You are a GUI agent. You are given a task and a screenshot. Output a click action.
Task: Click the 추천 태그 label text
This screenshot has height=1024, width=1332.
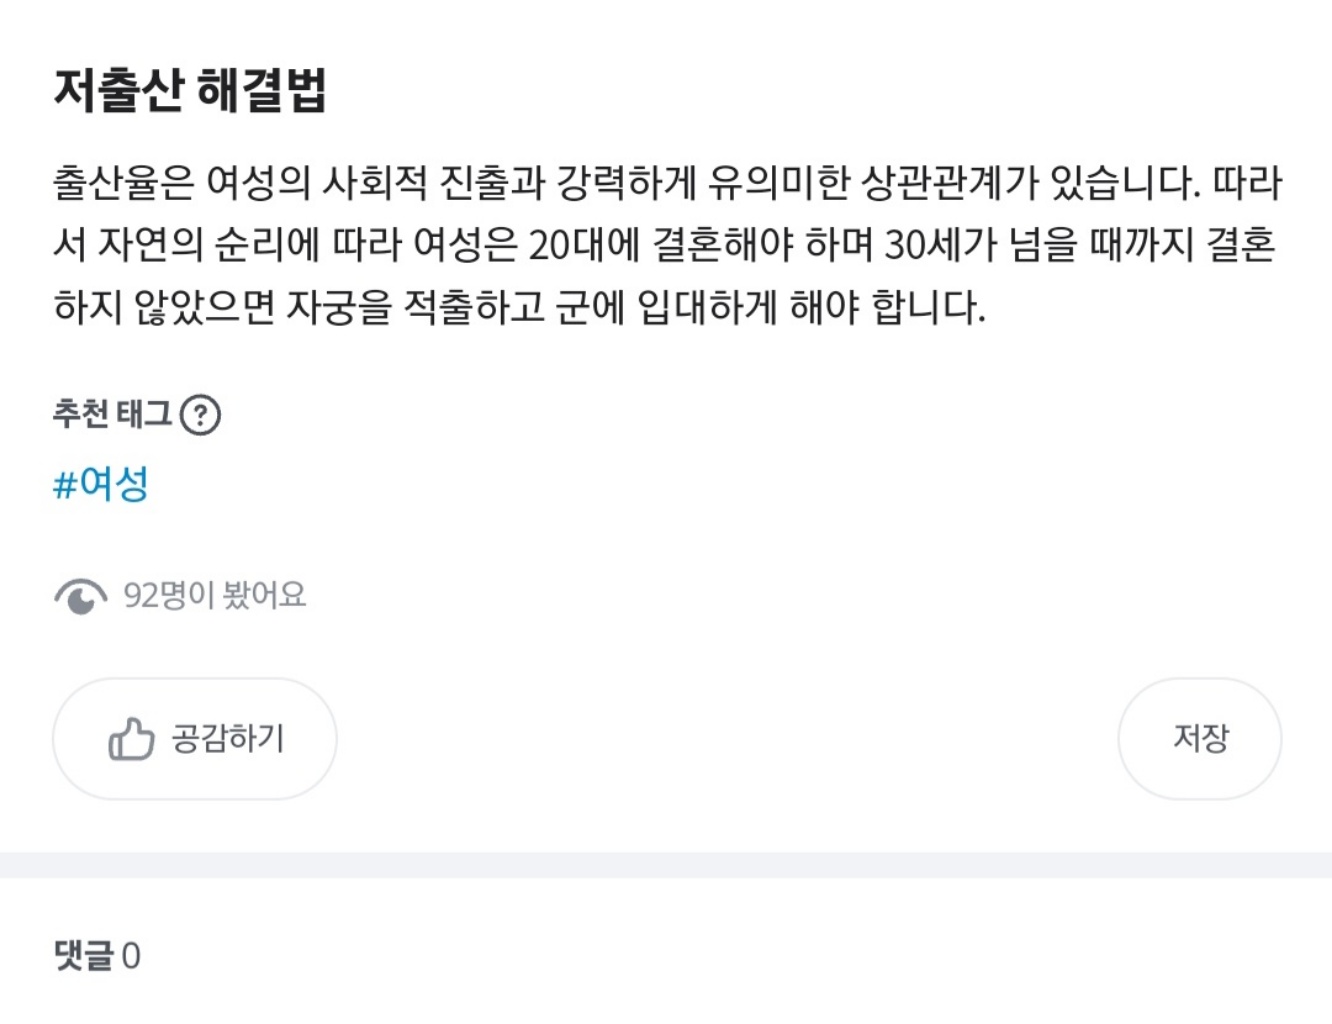click(x=112, y=414)
